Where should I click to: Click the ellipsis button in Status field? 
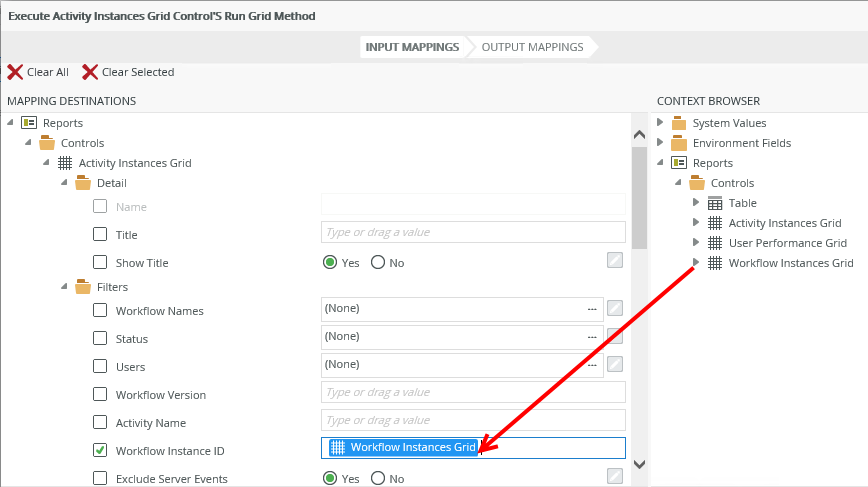[592, 337]
